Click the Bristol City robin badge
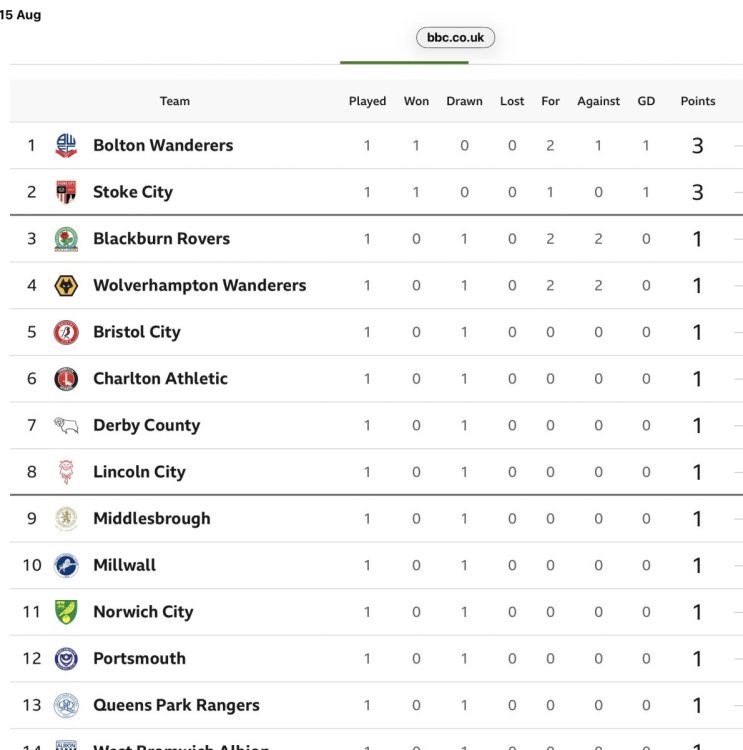The height and width of the screenshot is (750, 743). (x=66, y=332)
